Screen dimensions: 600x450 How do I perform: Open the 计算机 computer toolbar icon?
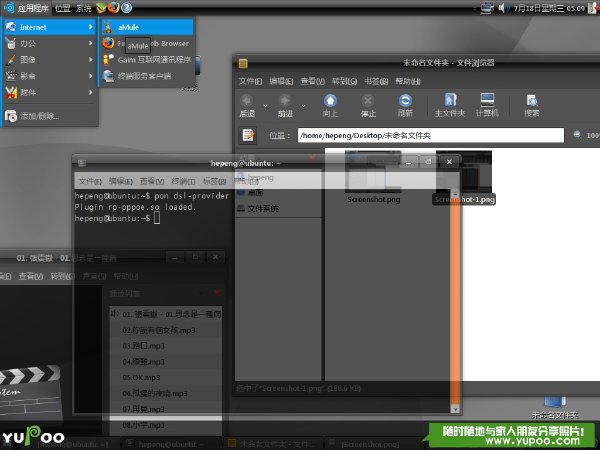coord(487,105)
